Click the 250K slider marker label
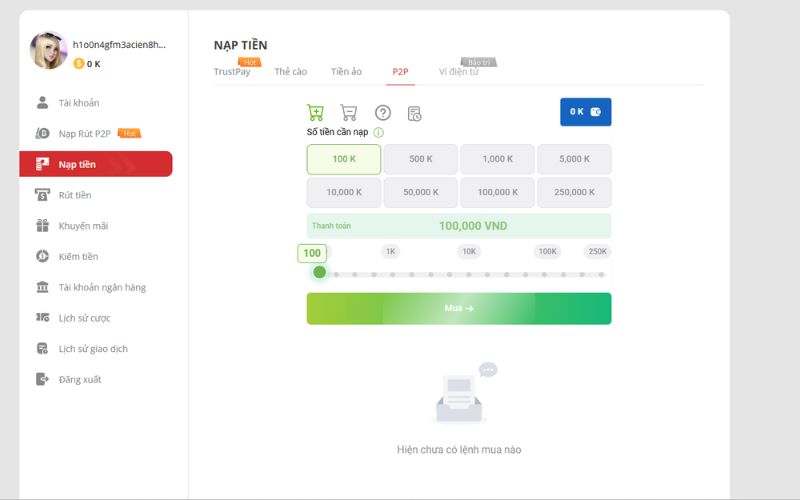800x500 pixels. (597, 251)
